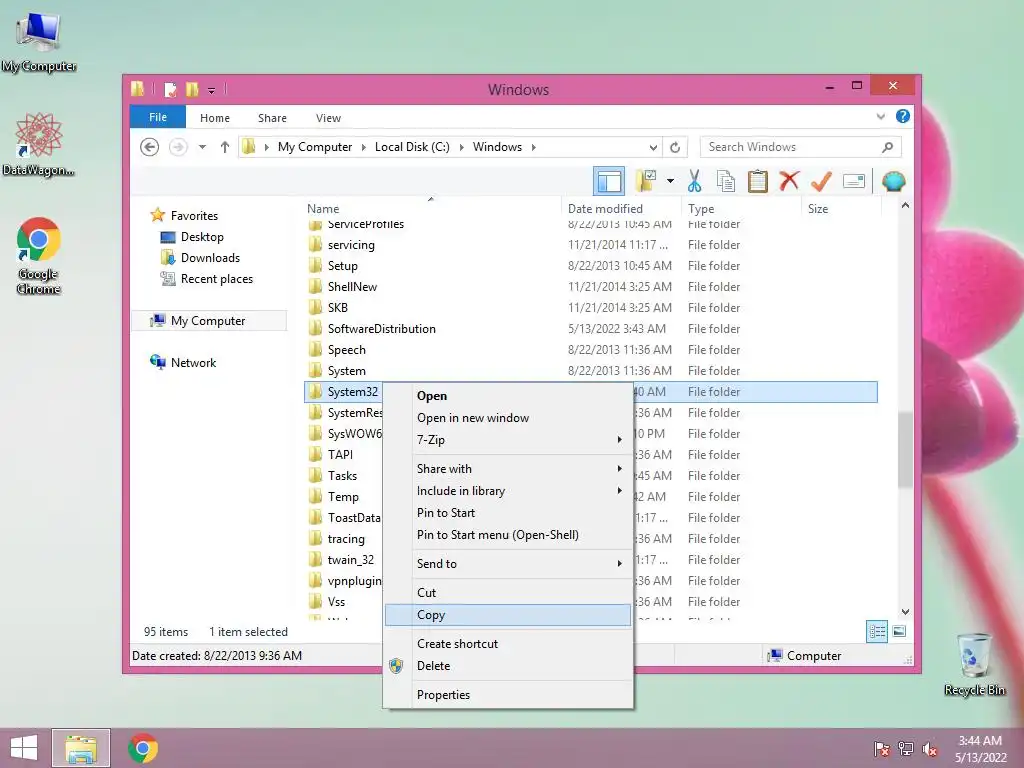Expand the arrow after My Computer breadcrumb
1024x768 pixels.
(364, 147)
